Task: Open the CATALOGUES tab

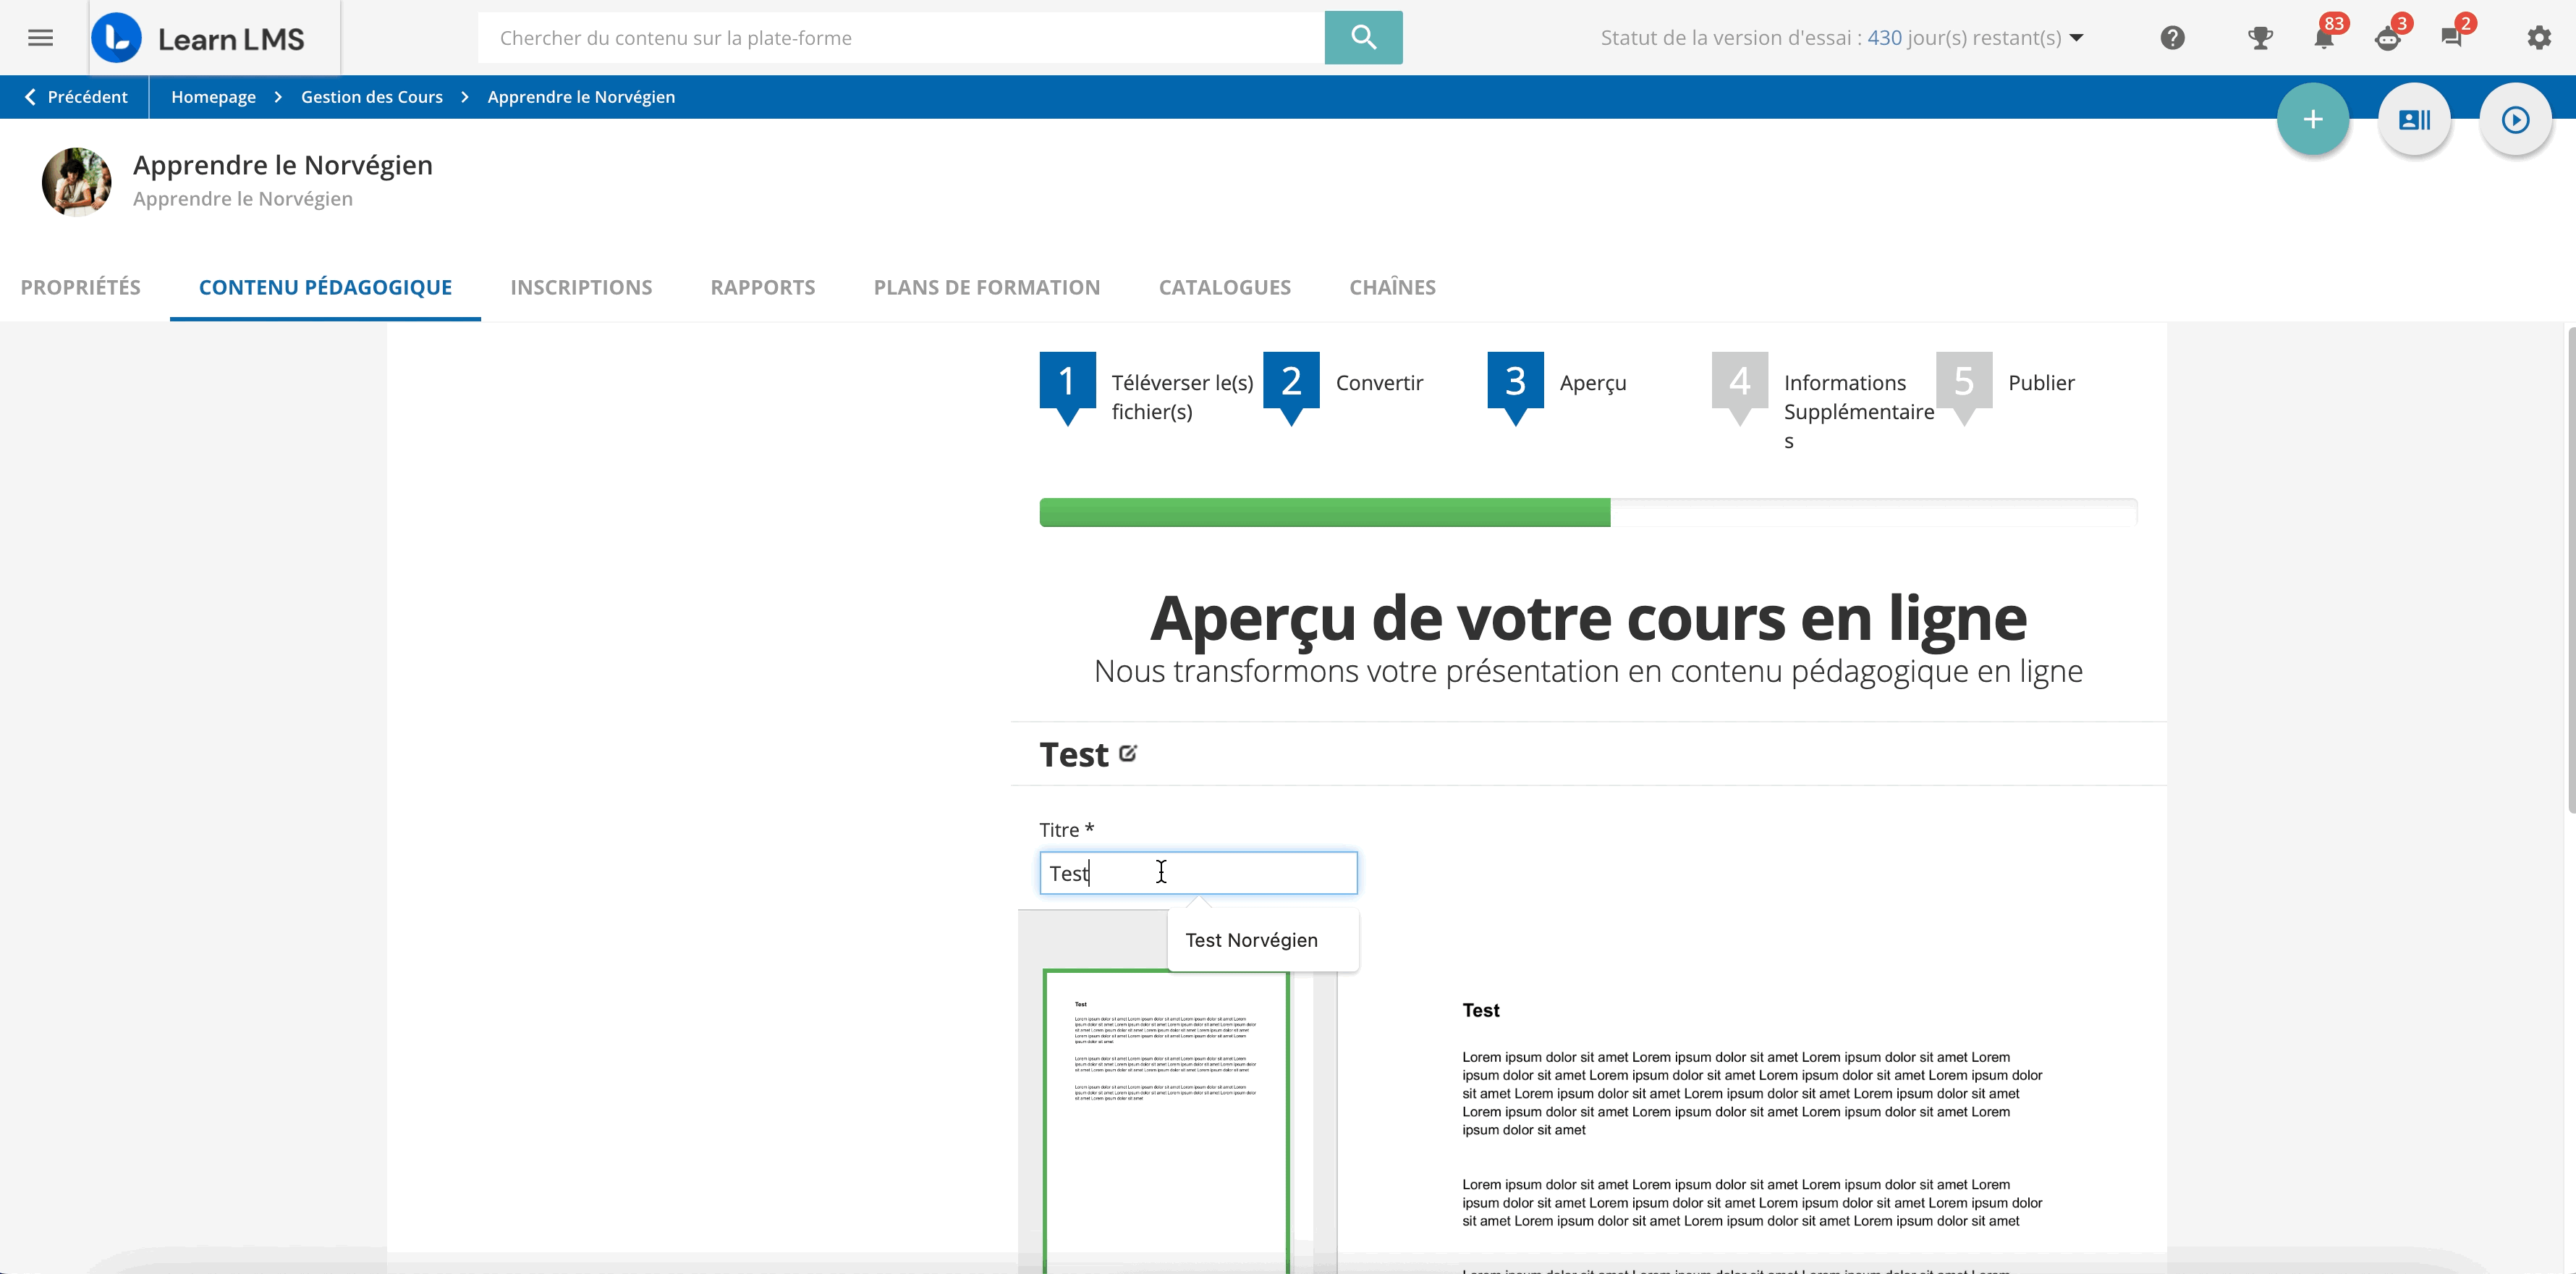Action: (x=1224, y=287)
